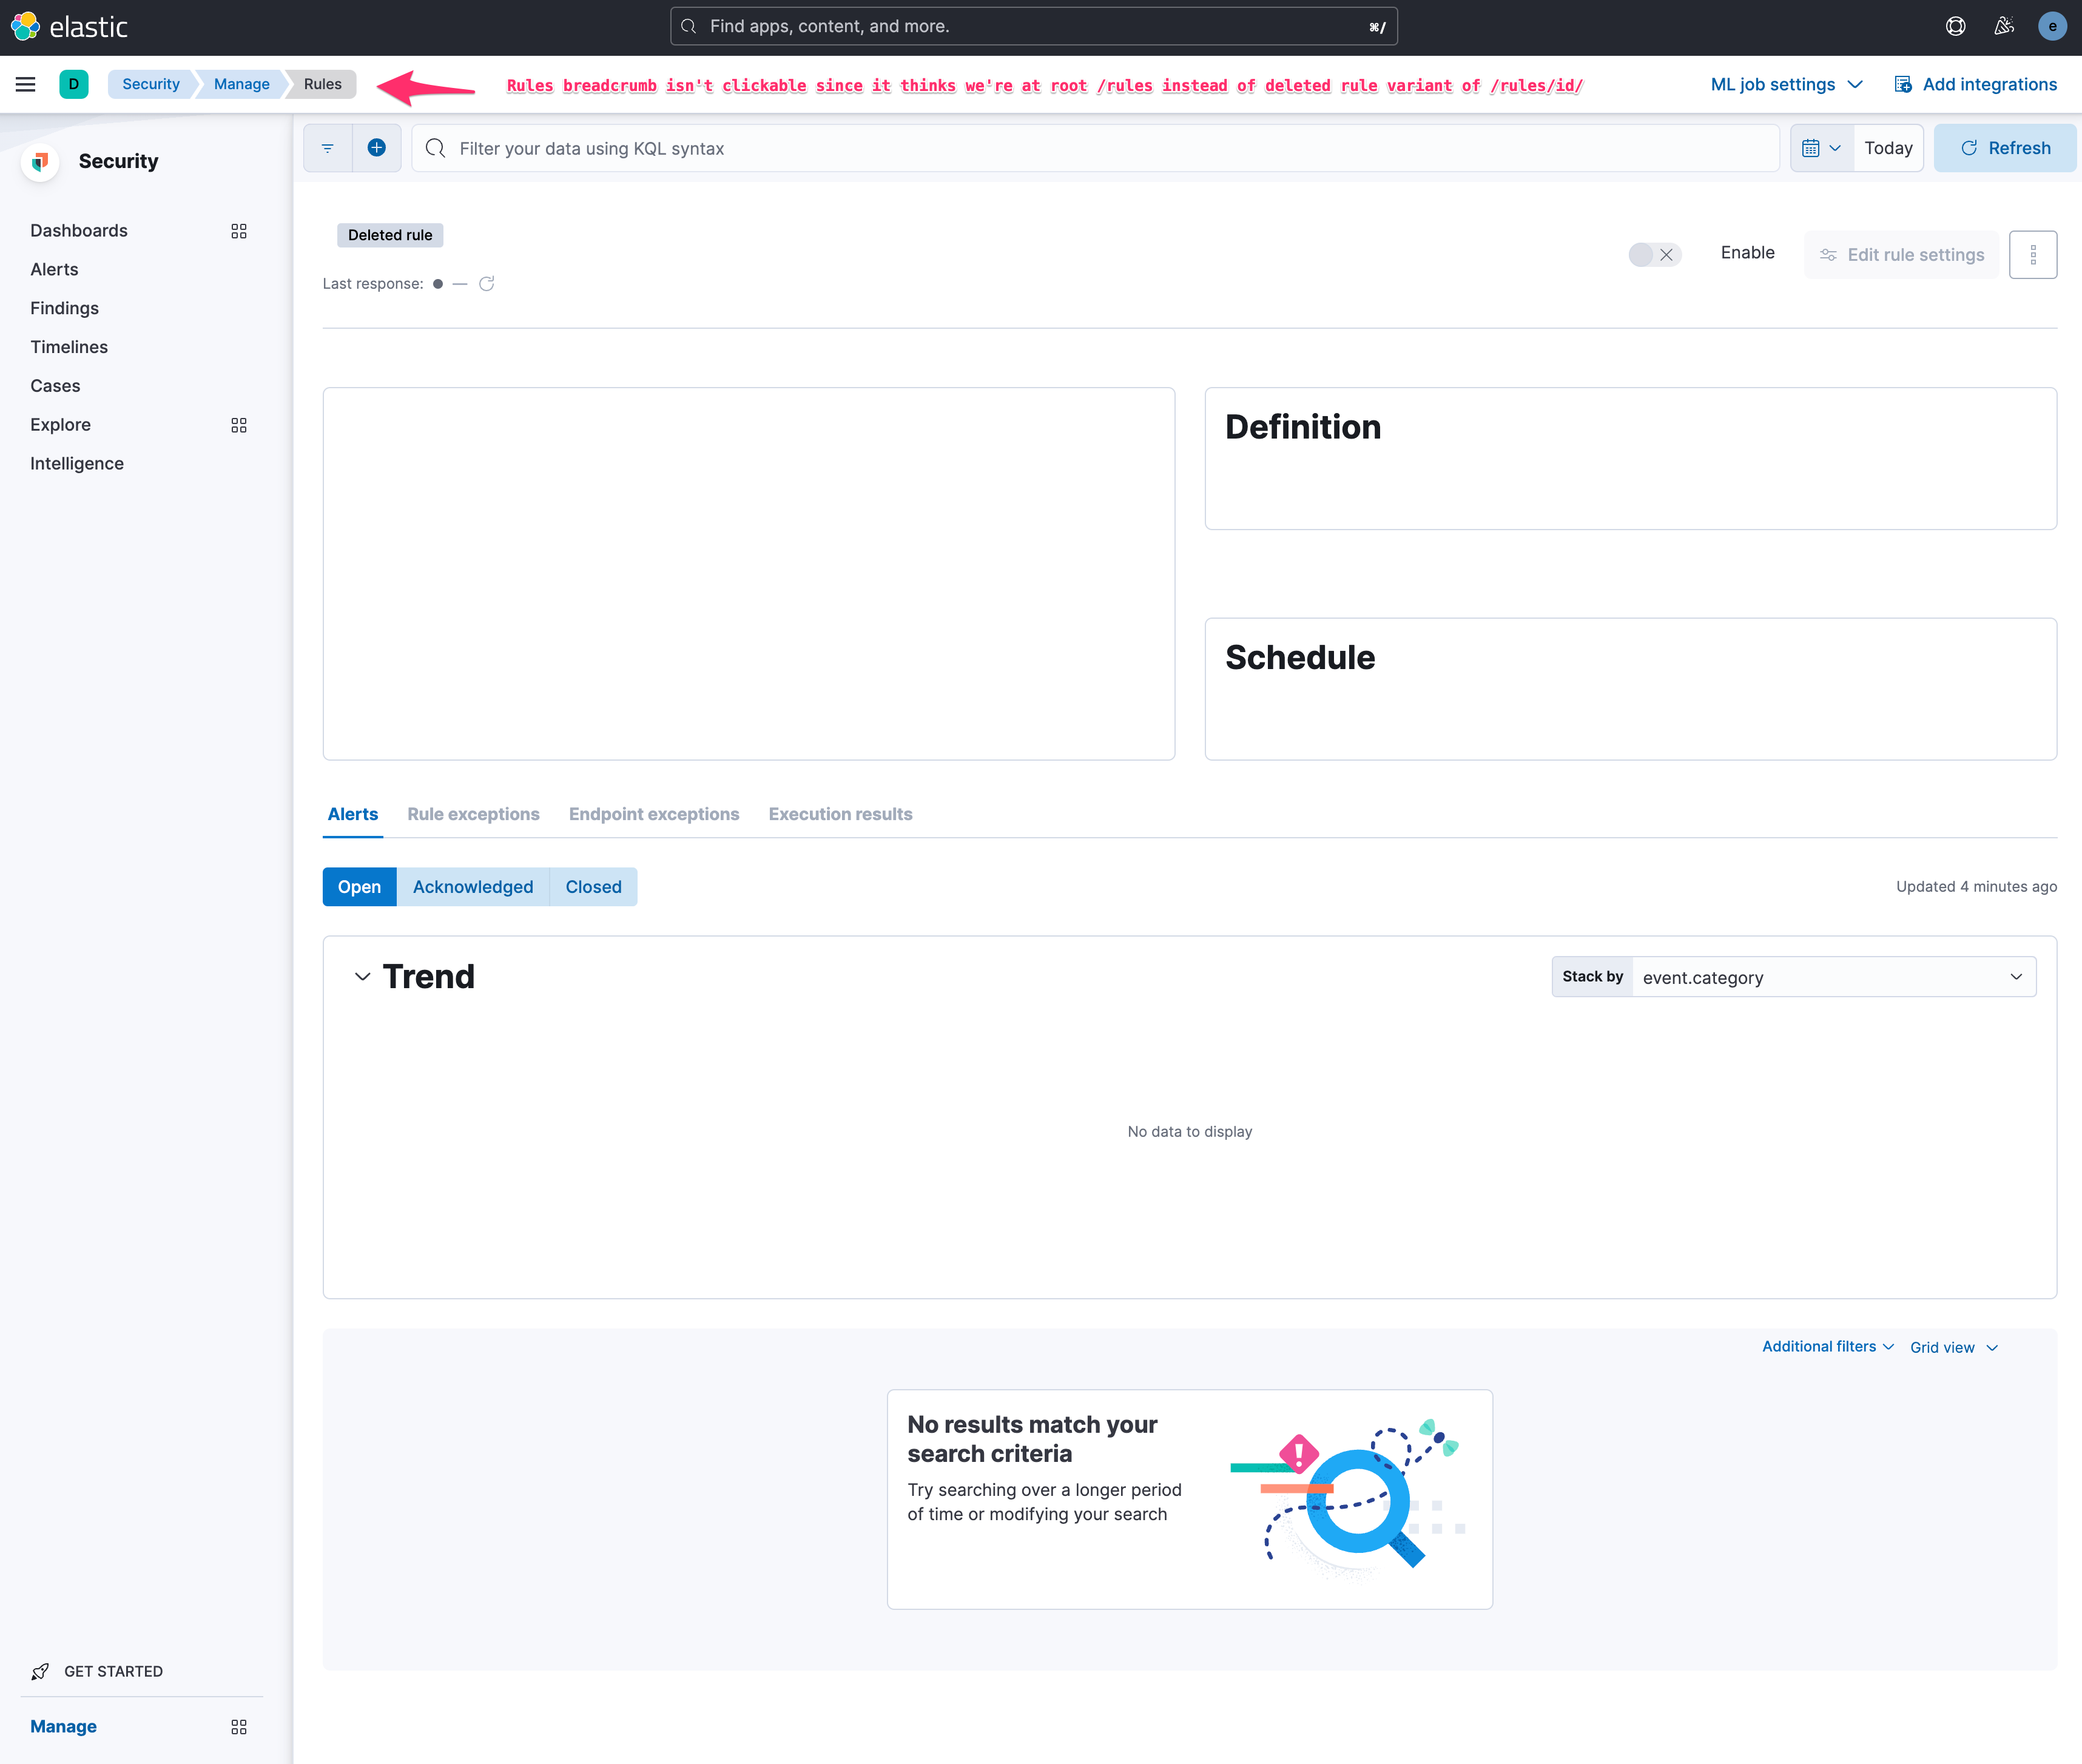2082x1764 pixels.
Task: Click the Refresh button
Action: (x=2005, y=147)
